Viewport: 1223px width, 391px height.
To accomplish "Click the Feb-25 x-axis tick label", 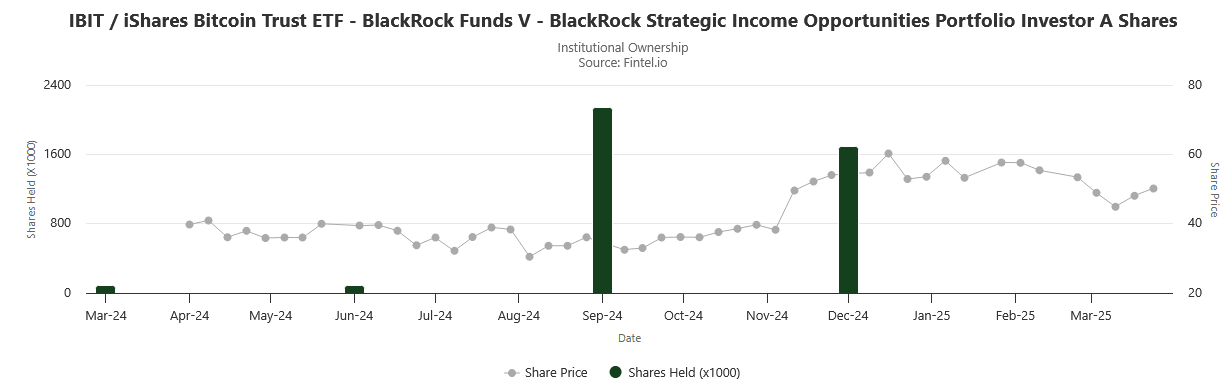I will click(x=1015, y=316).
